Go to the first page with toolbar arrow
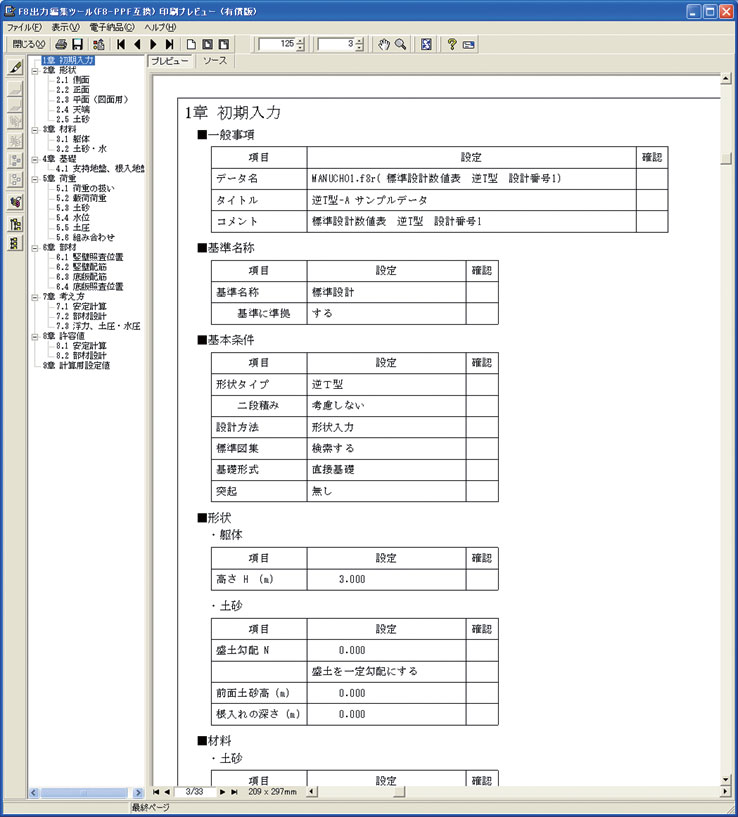The height and width of the screenshot is (817, 738). [121, 44]
